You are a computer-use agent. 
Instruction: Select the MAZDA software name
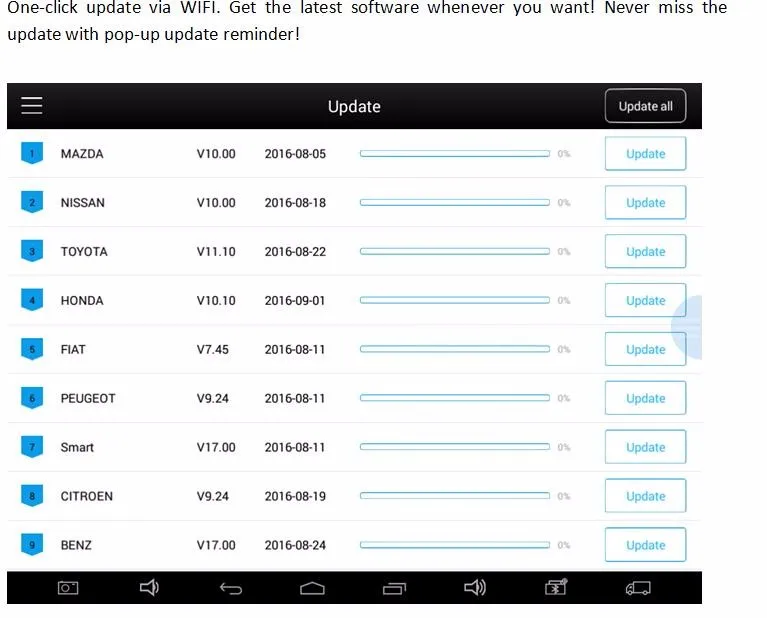coord(82,154)
